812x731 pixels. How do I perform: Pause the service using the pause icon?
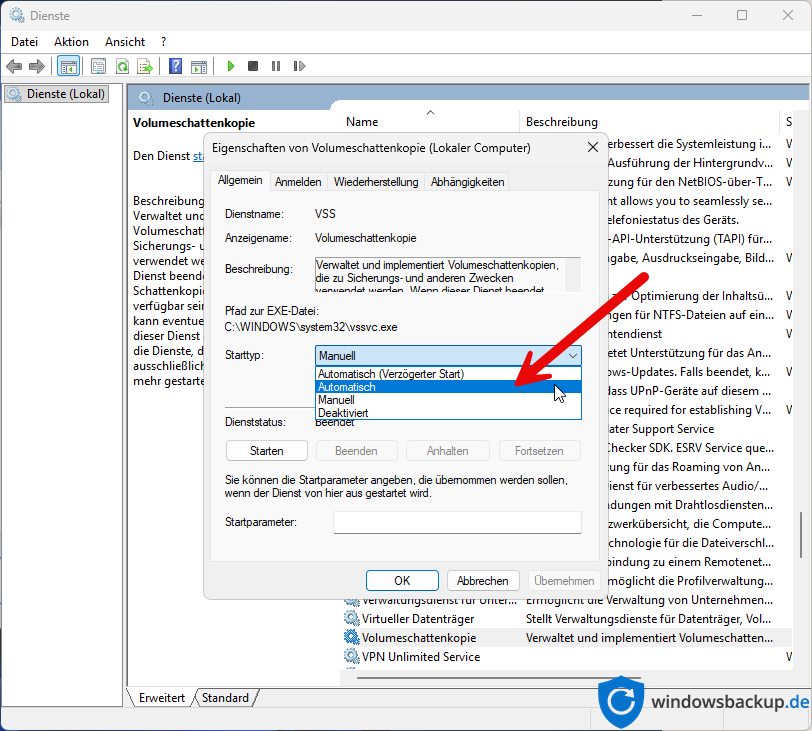(276, 66)
